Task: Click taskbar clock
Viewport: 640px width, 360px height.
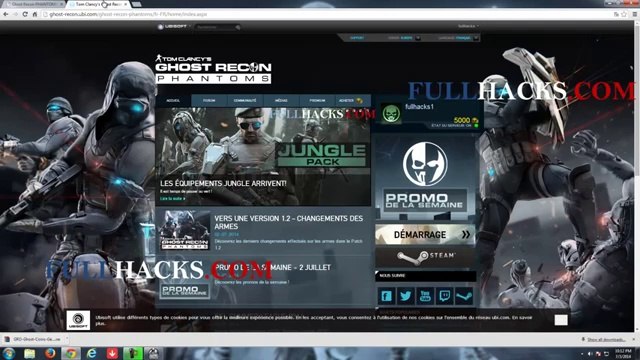Action: point(623,353)
